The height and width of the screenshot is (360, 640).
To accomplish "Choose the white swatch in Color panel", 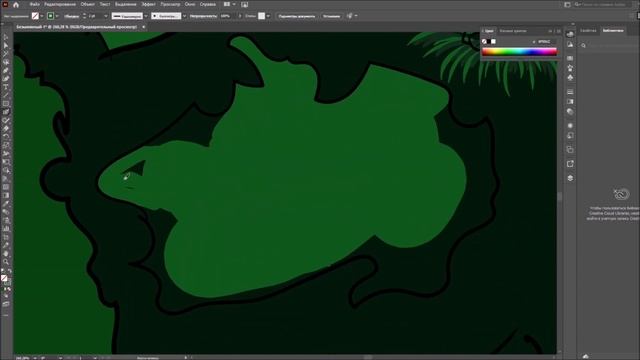I will (x=493, y=42).
